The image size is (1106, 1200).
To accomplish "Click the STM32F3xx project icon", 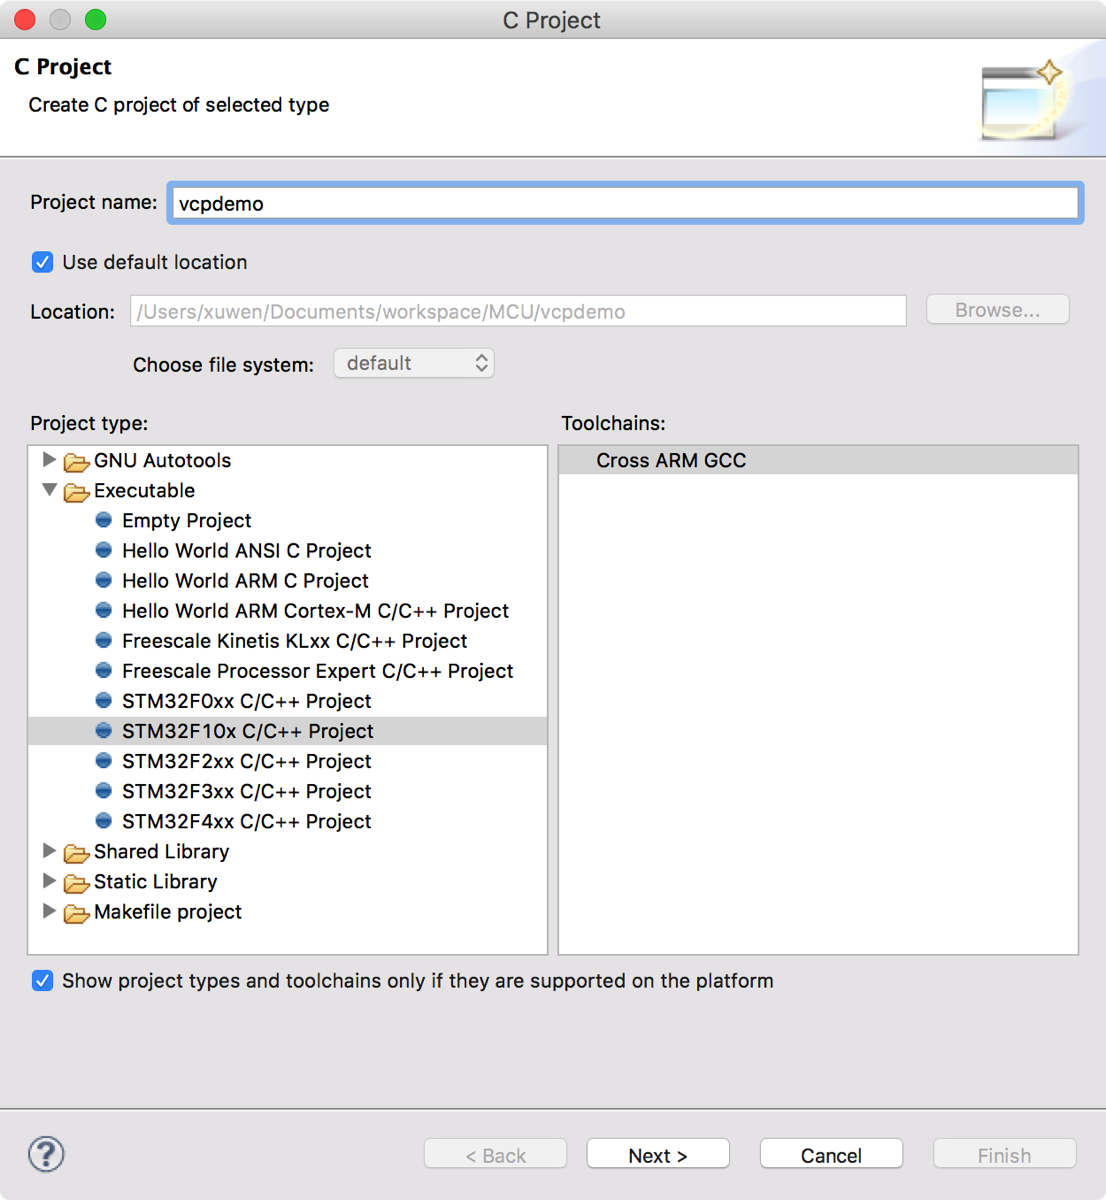I will pos(103,791).
